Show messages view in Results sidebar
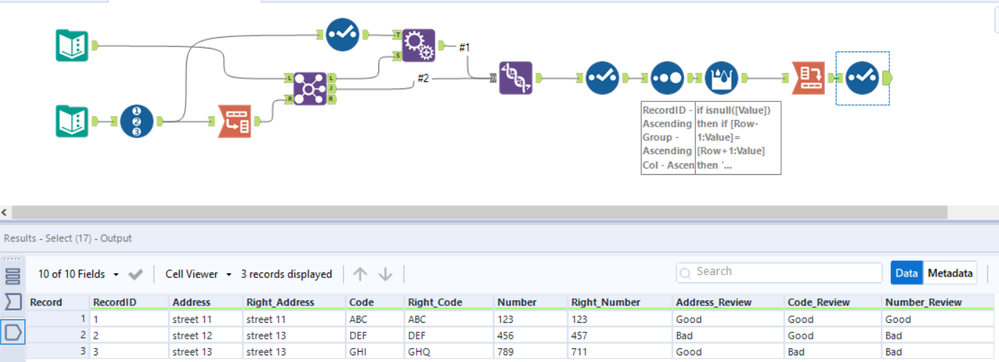999x362 pixels. [13, 276]
